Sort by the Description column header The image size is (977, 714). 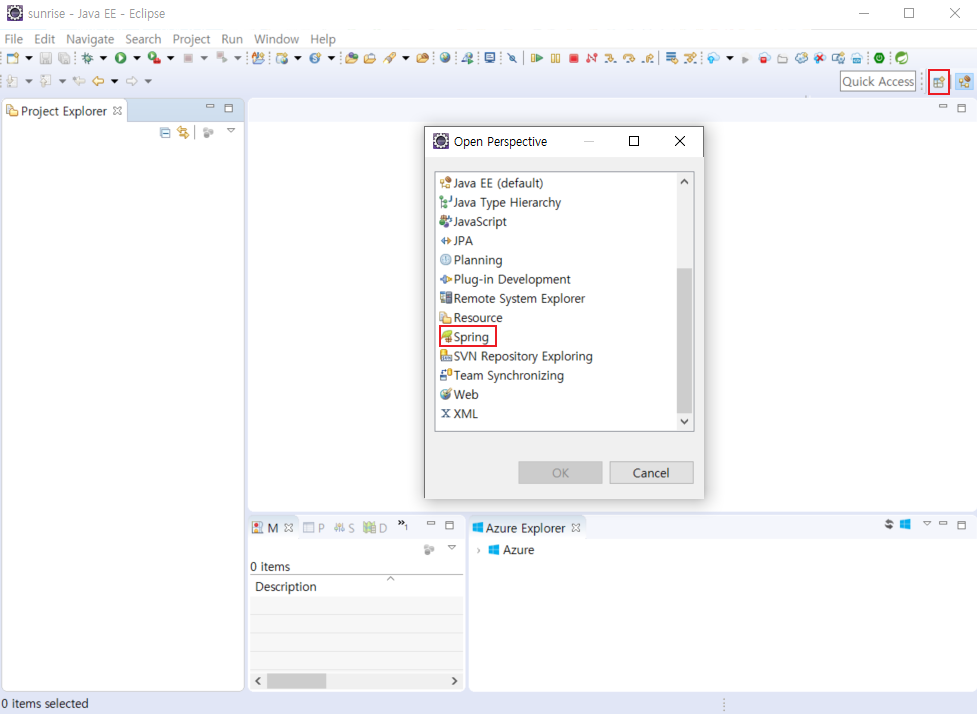click(356, 586)
